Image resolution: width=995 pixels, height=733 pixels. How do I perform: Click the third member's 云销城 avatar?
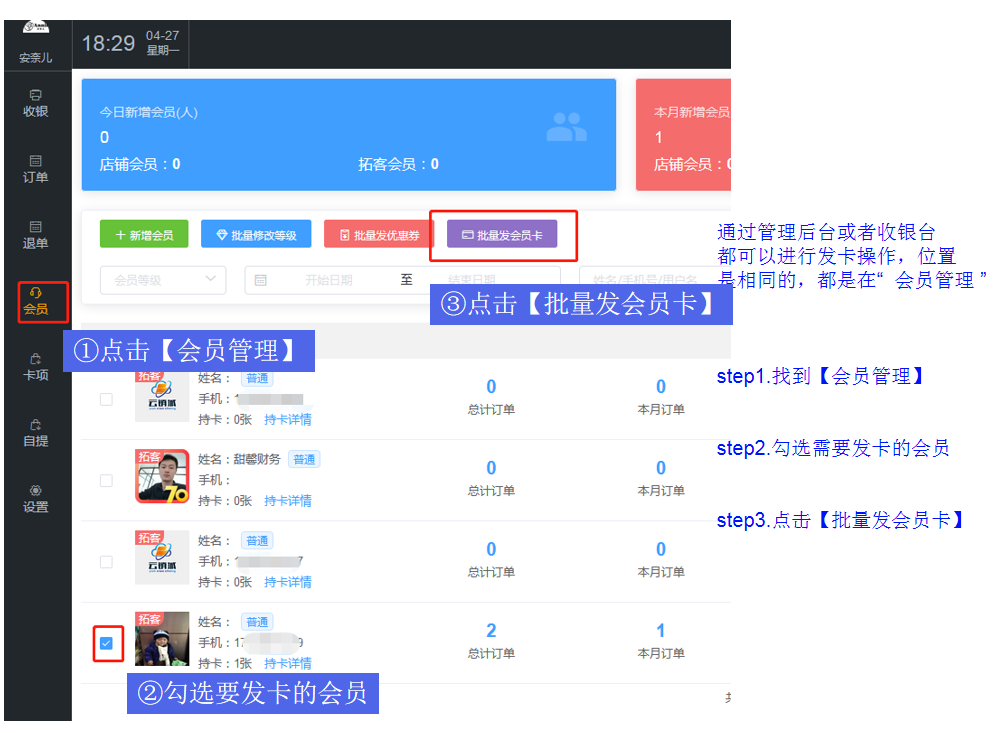point(162,557)
